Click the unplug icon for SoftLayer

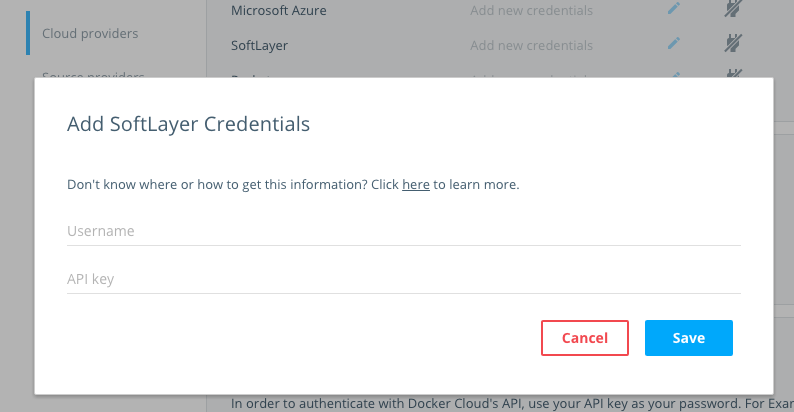[734, 44]
